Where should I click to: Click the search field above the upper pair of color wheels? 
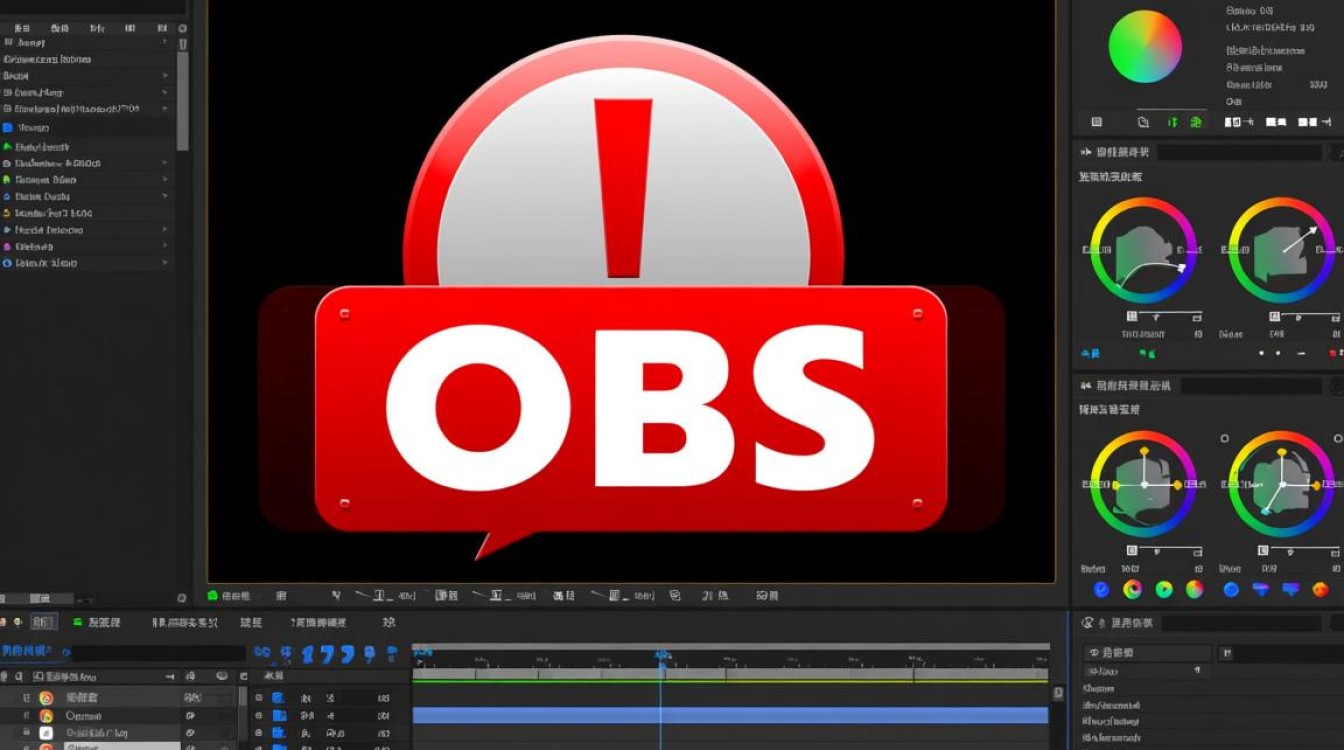pos(1240,153)
